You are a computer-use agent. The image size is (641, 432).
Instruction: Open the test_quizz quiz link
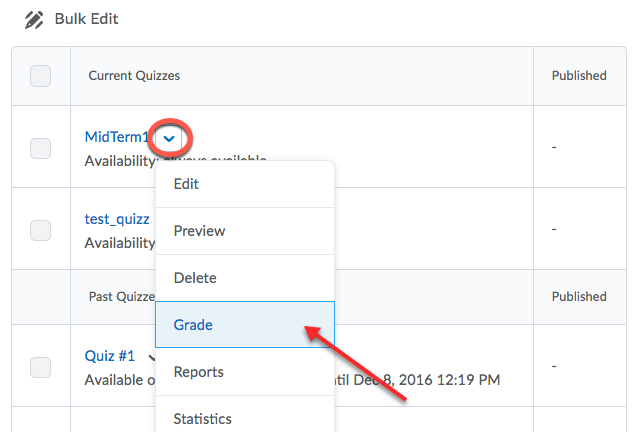pos(117,219)
